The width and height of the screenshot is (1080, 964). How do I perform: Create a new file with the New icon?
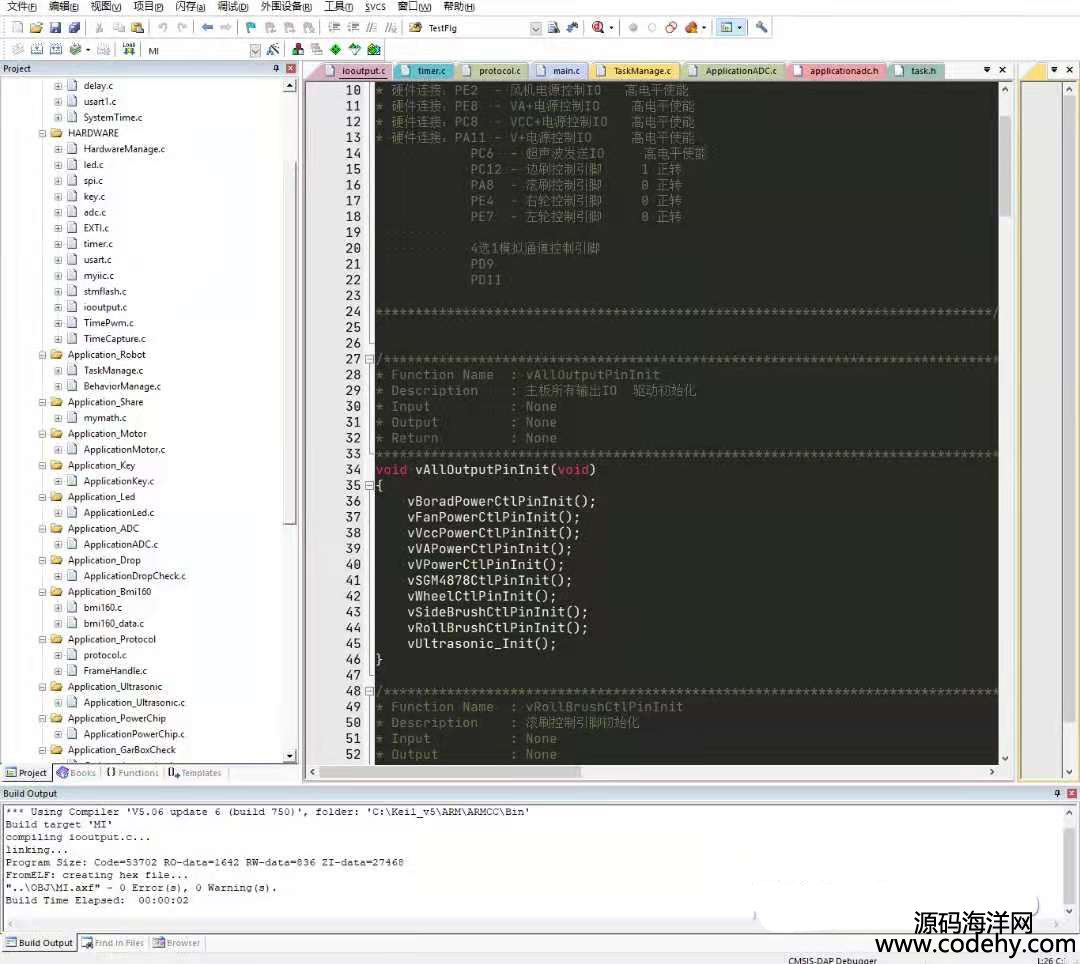[18, 28]
